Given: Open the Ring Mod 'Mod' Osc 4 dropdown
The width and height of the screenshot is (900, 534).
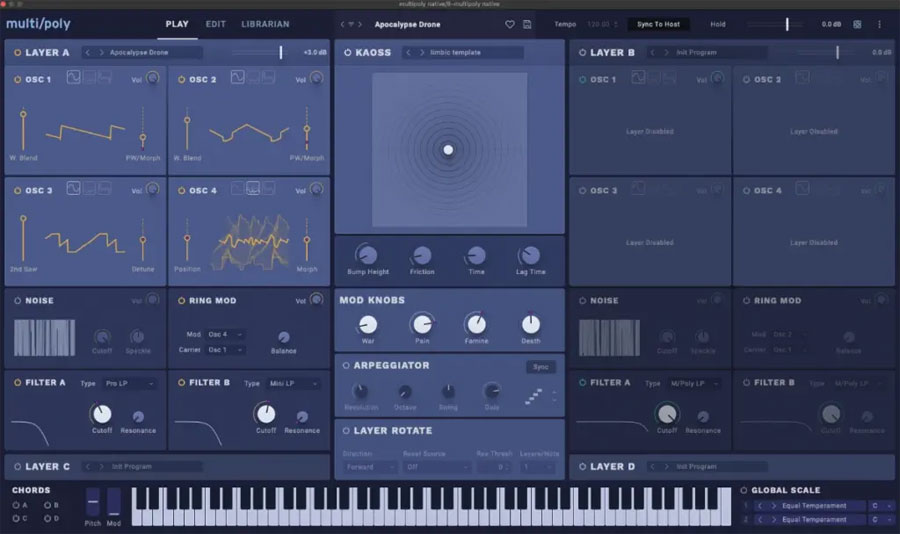Looking at the screenshot, I should [225, 334].
